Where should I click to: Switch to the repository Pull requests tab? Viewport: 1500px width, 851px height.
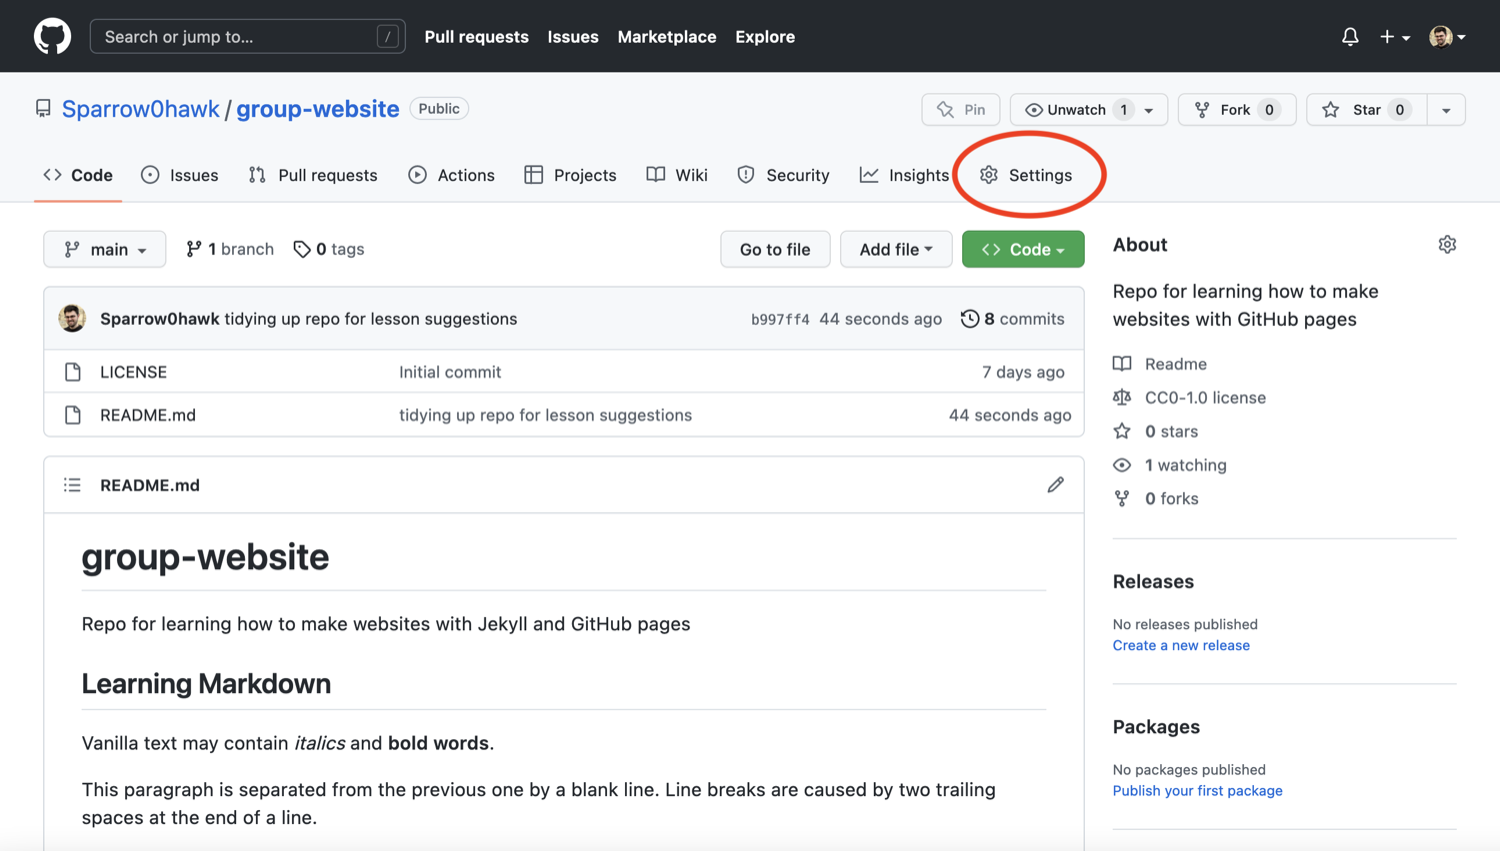(x=313, y=175)
